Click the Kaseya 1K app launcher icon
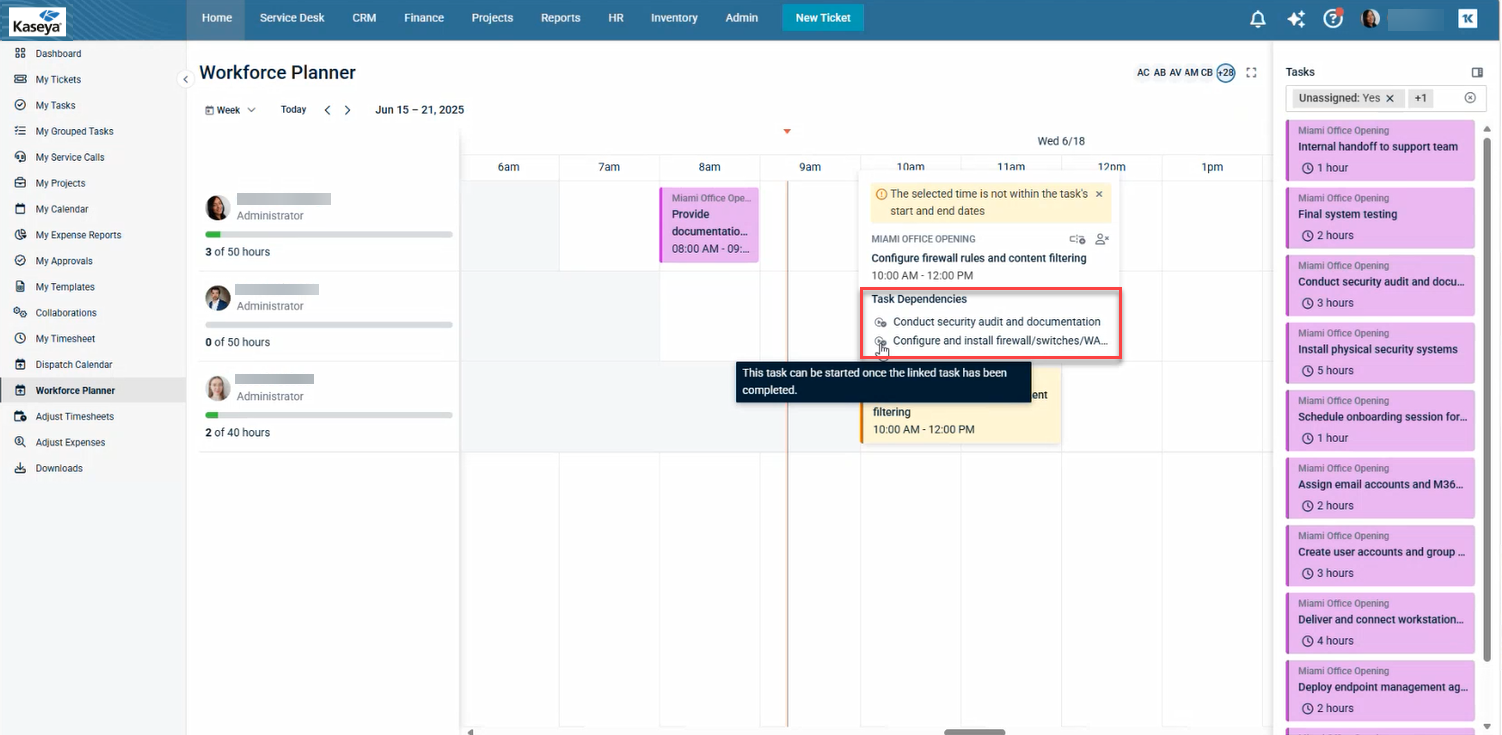Screen dimensions: 1502x735 coord(1467,19)
